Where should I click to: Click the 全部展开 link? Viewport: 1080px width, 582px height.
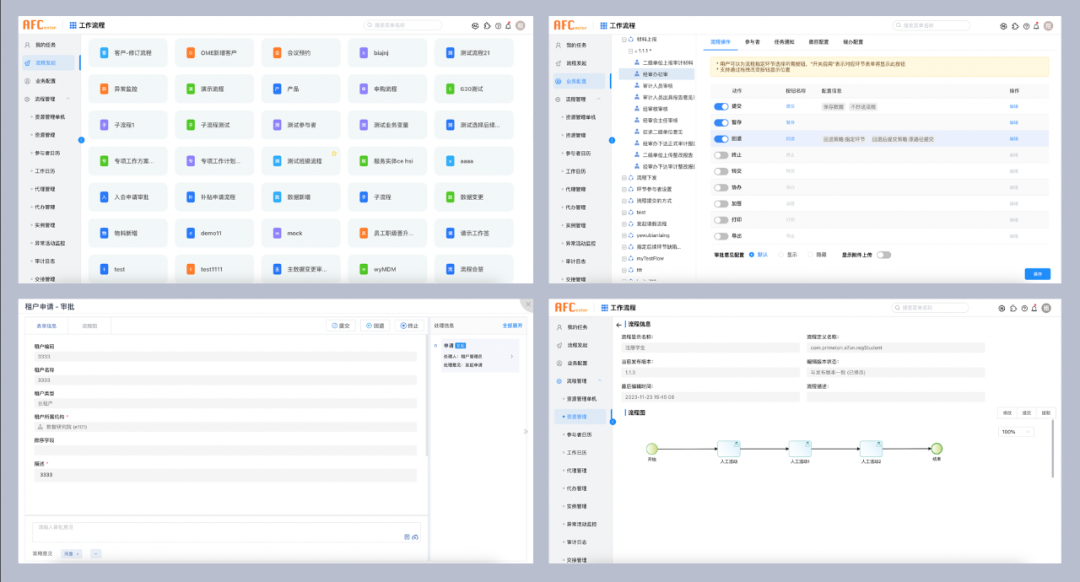pos(512,326)
